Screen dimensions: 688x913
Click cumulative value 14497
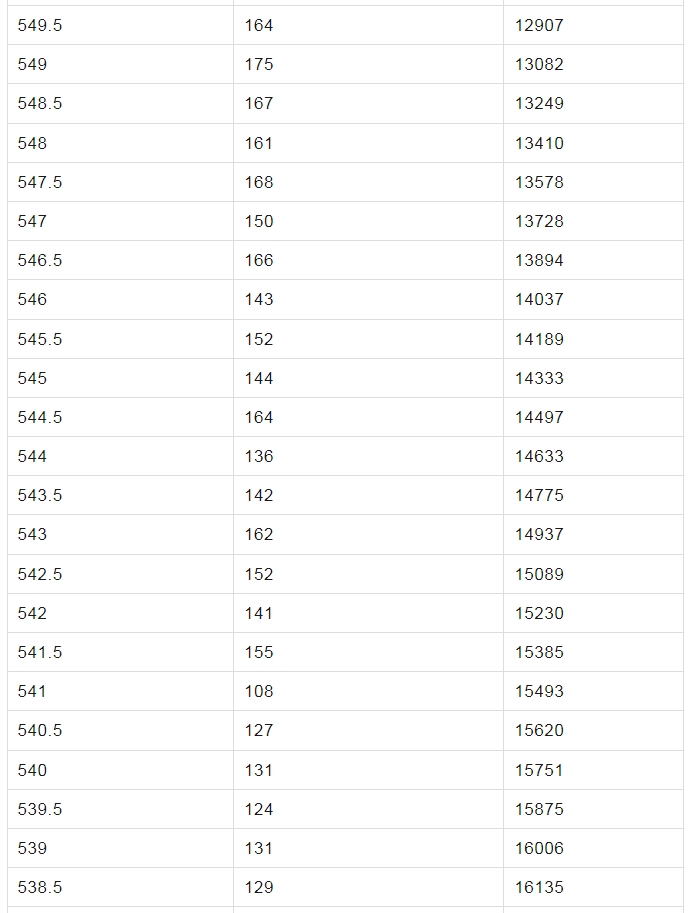tap(539, 417)
